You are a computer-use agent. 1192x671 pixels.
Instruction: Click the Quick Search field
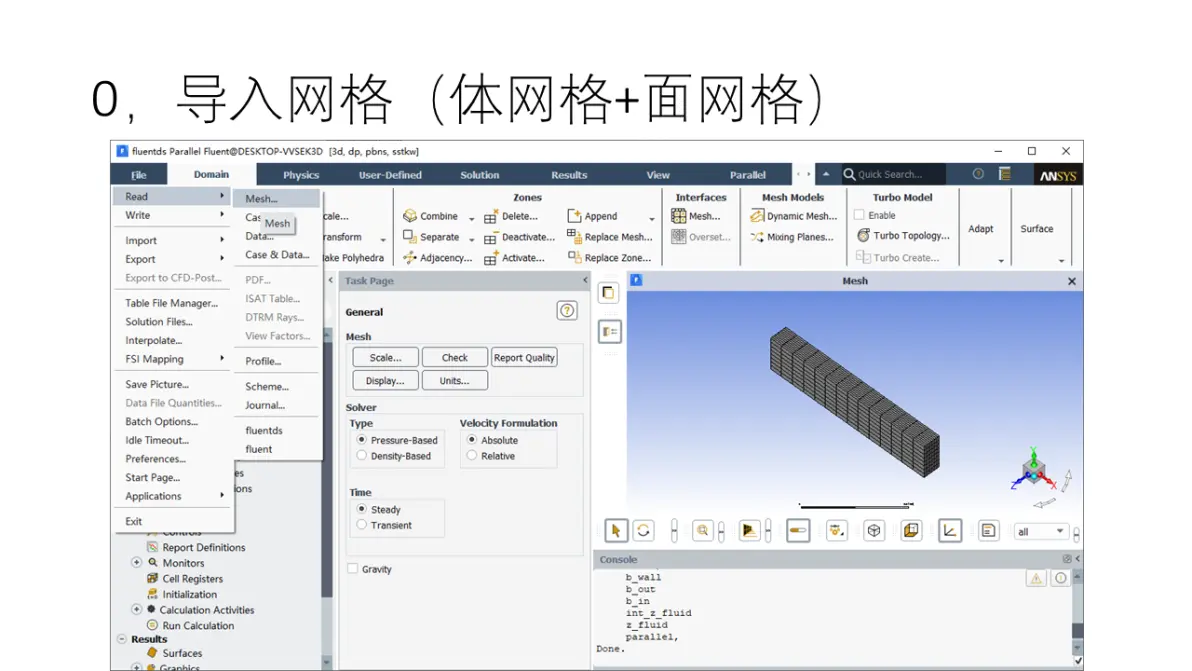click(894, 174)
